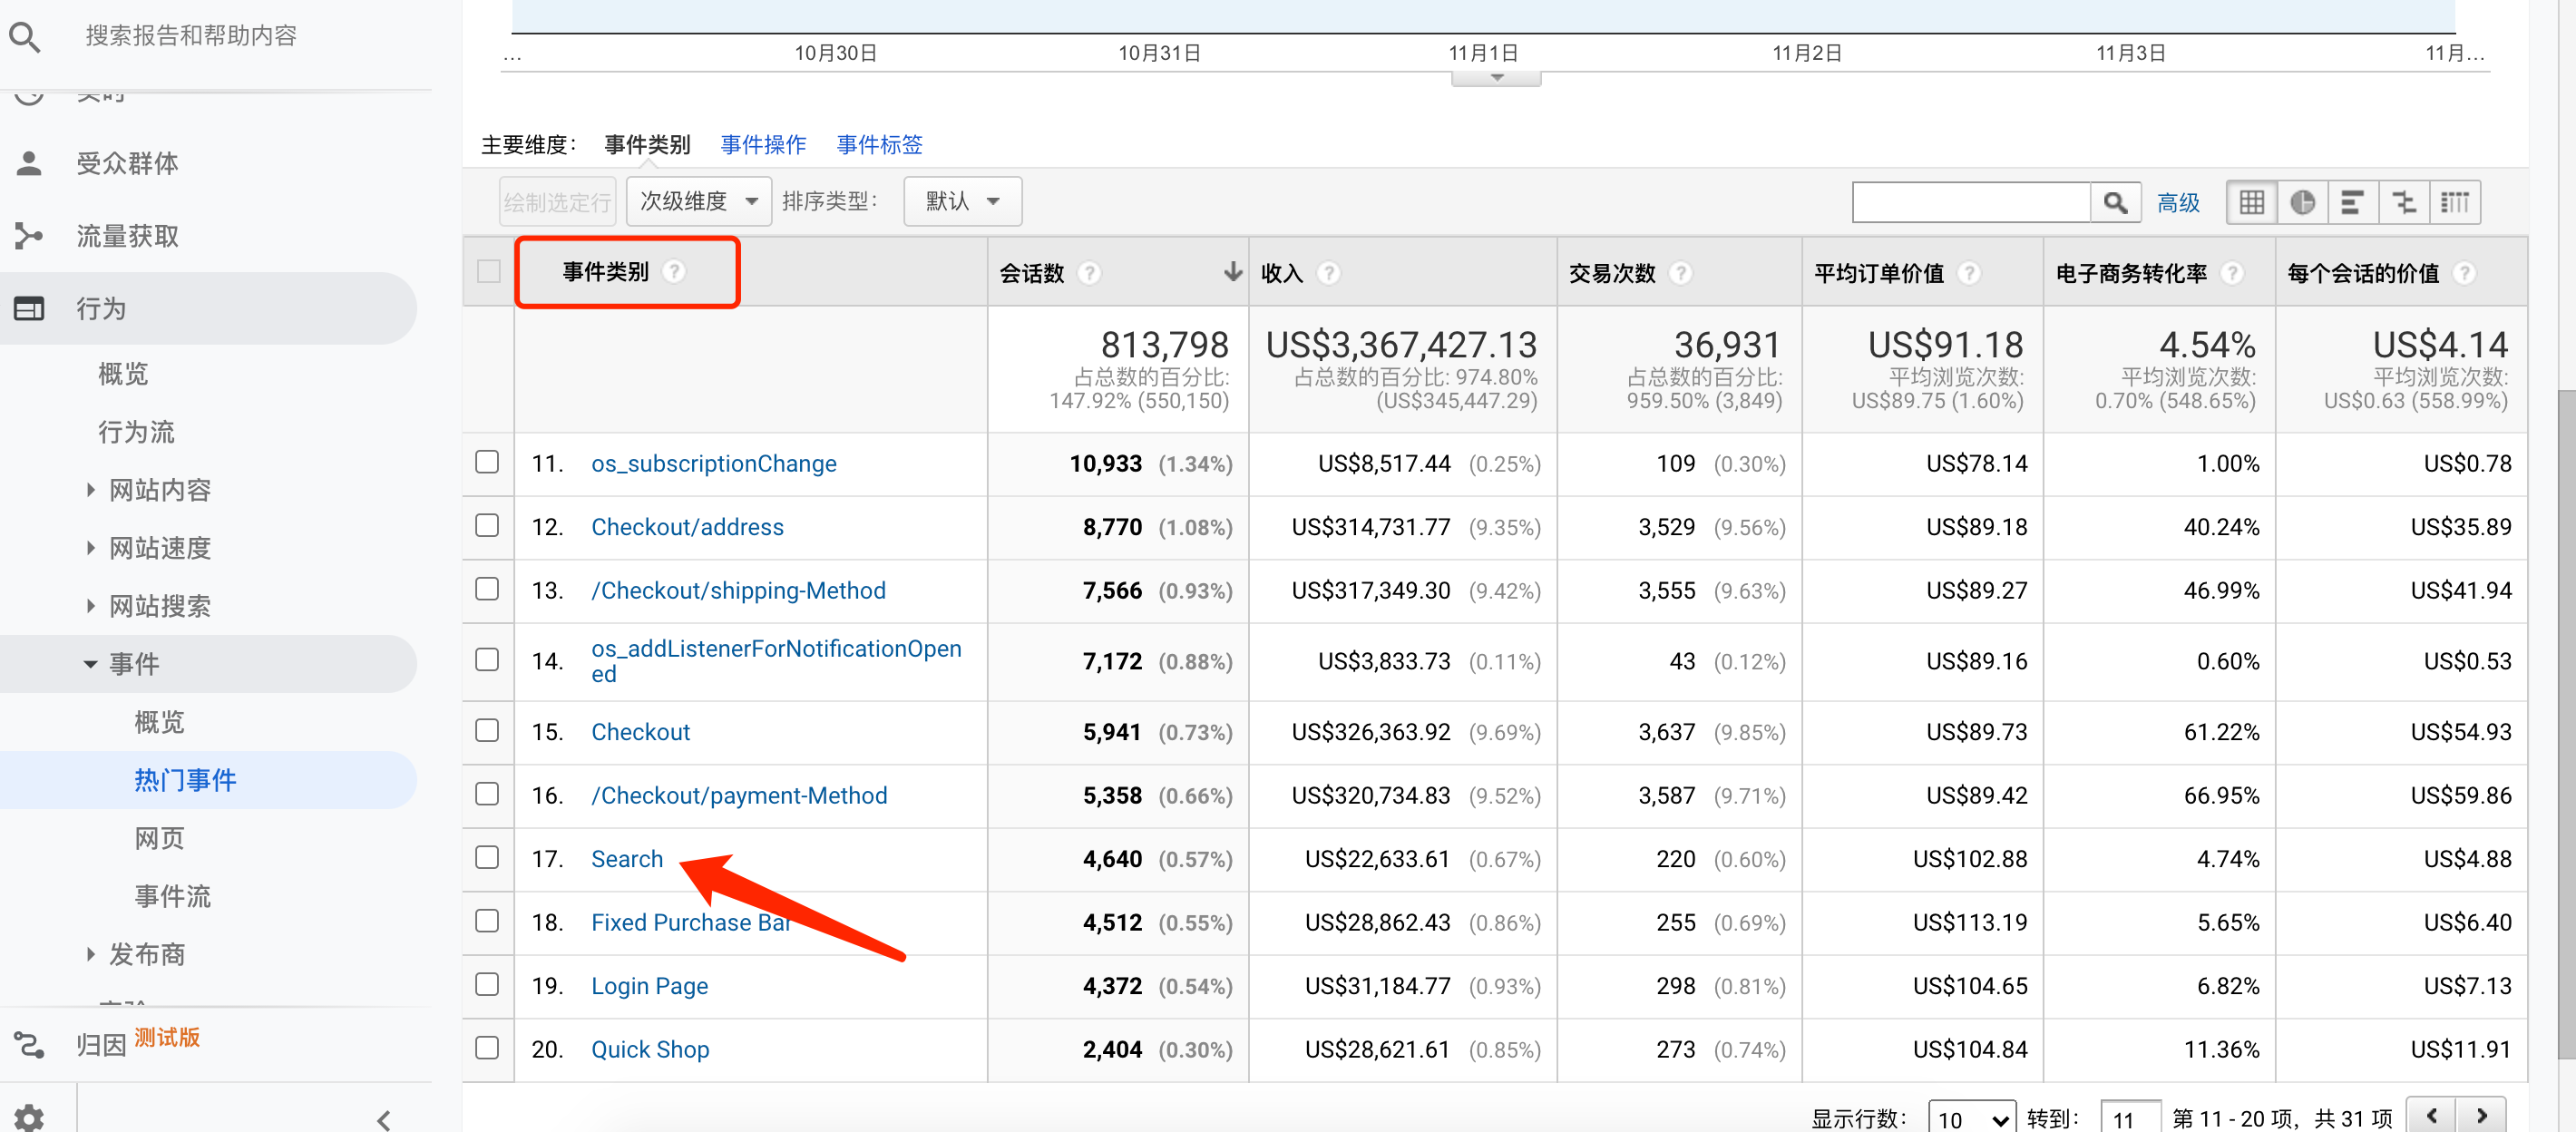Run the table search magnifier button
Image resolution: width=2576 pixels, height=1132 pixels.
[2115, 203]
